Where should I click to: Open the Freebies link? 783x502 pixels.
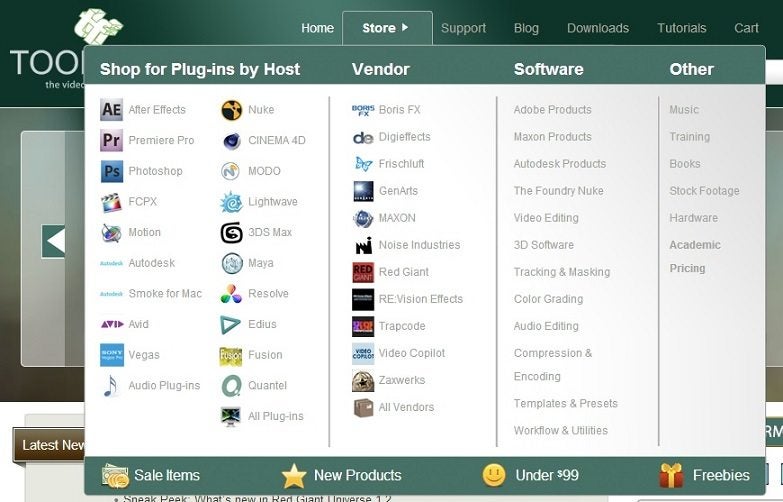click(x=705, y=476)
